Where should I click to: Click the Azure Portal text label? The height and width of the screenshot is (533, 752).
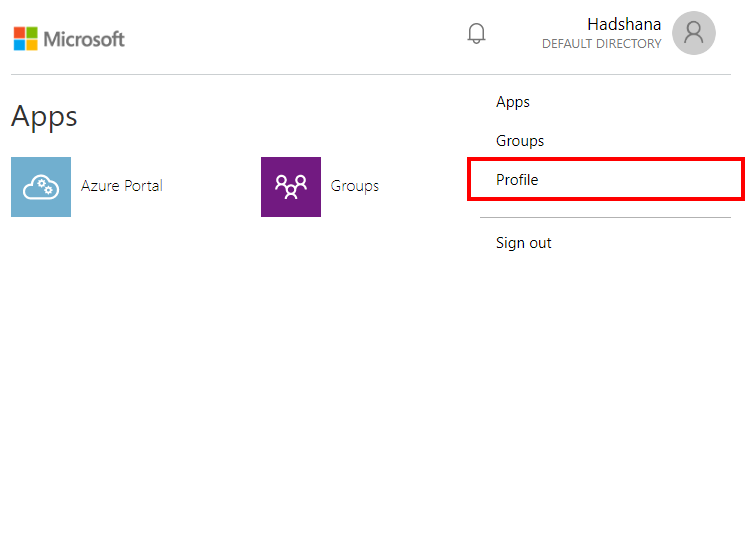(122, 186)
